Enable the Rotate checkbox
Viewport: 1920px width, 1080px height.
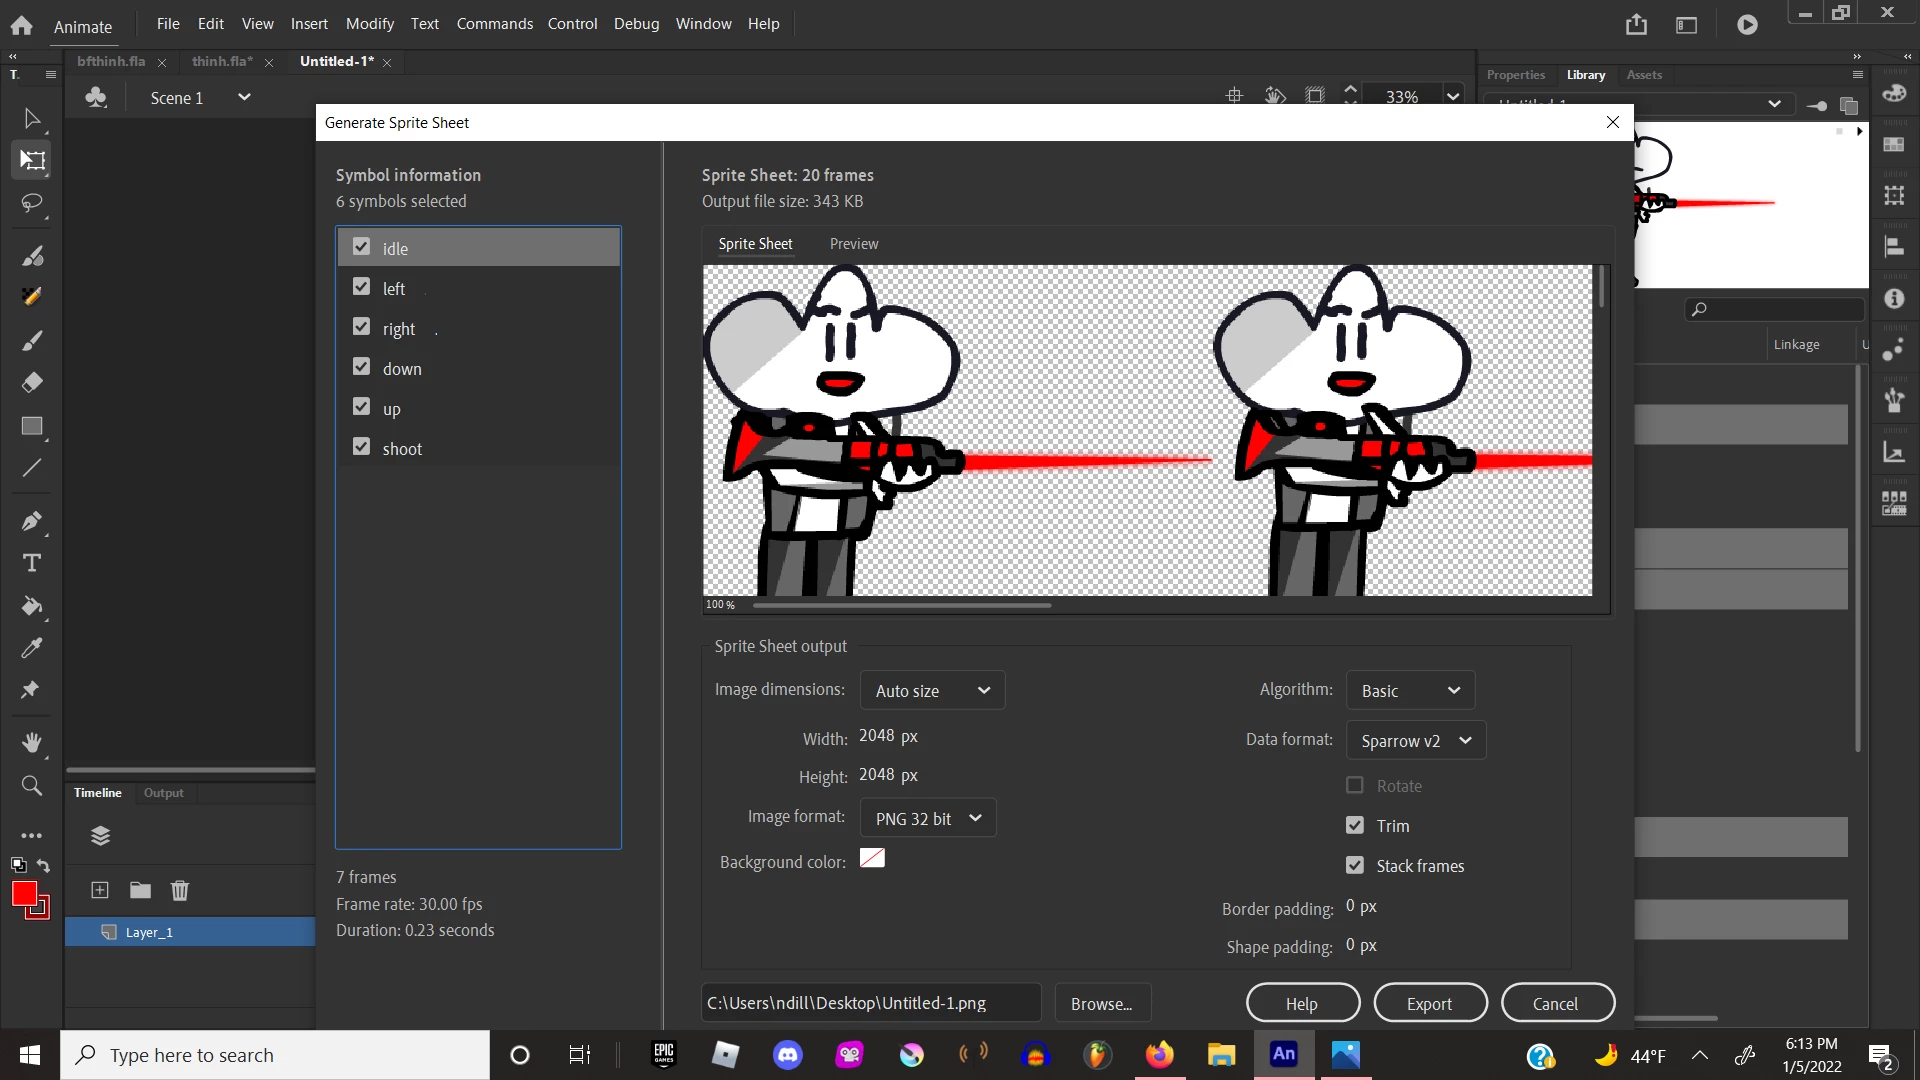click(1355, 785)
